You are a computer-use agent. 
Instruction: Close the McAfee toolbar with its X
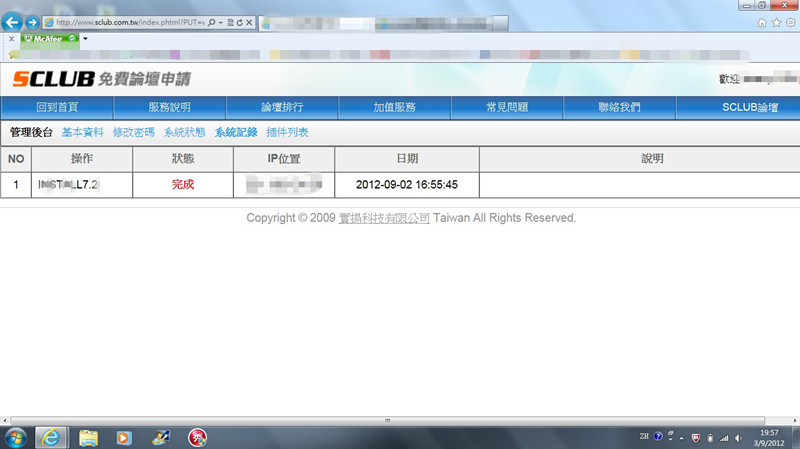click(x=11, y=39)
